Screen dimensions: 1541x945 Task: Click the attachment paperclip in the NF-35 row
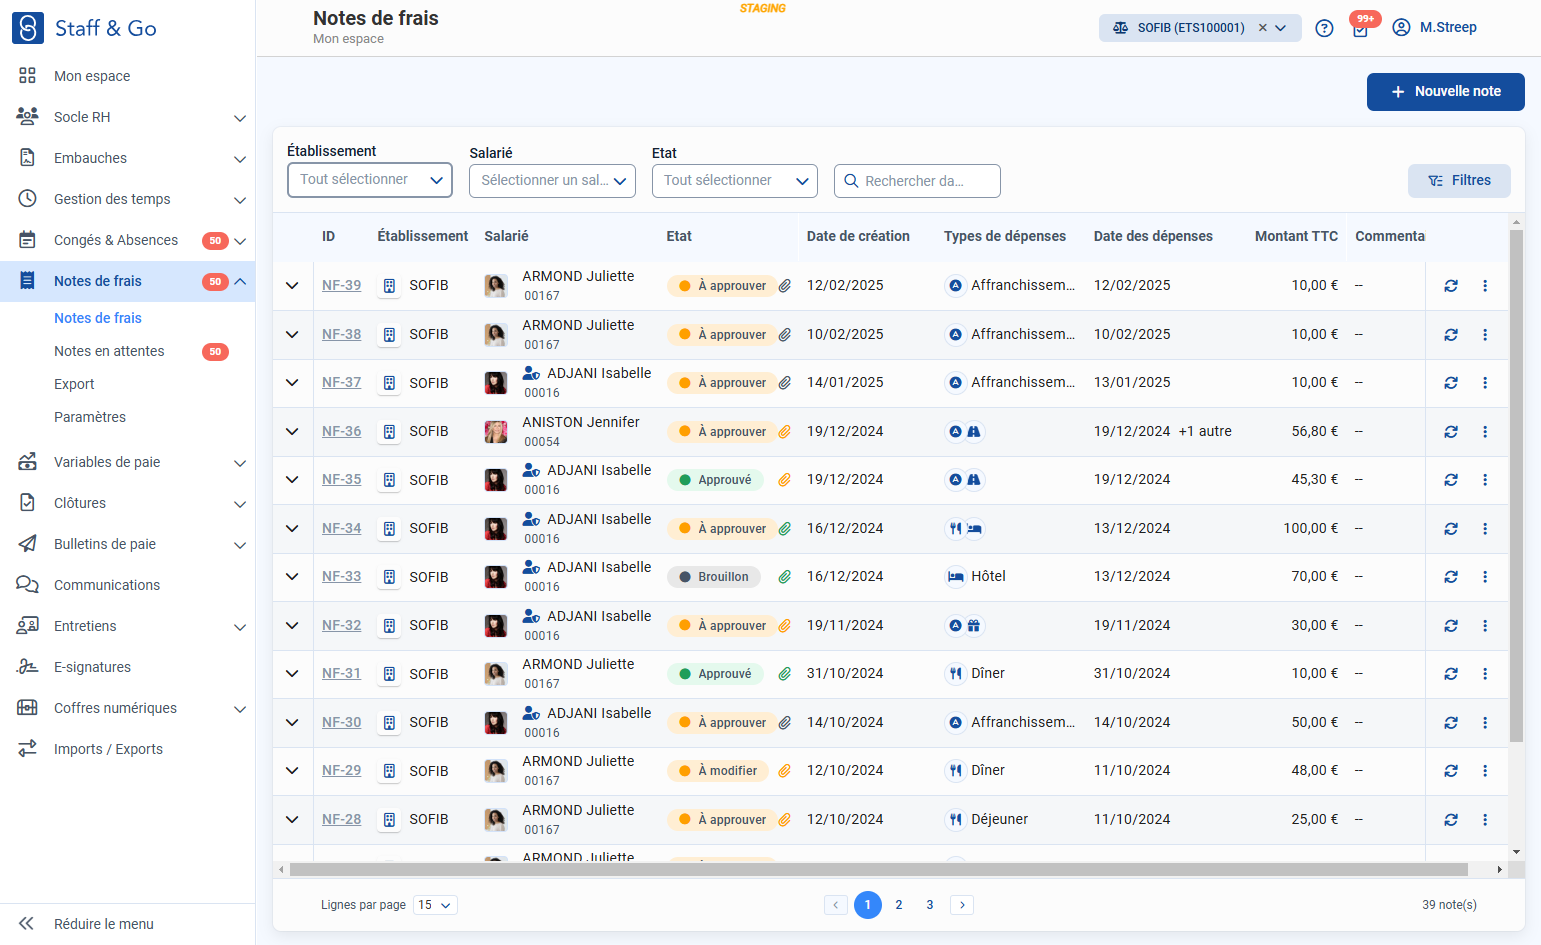point(785,480)
